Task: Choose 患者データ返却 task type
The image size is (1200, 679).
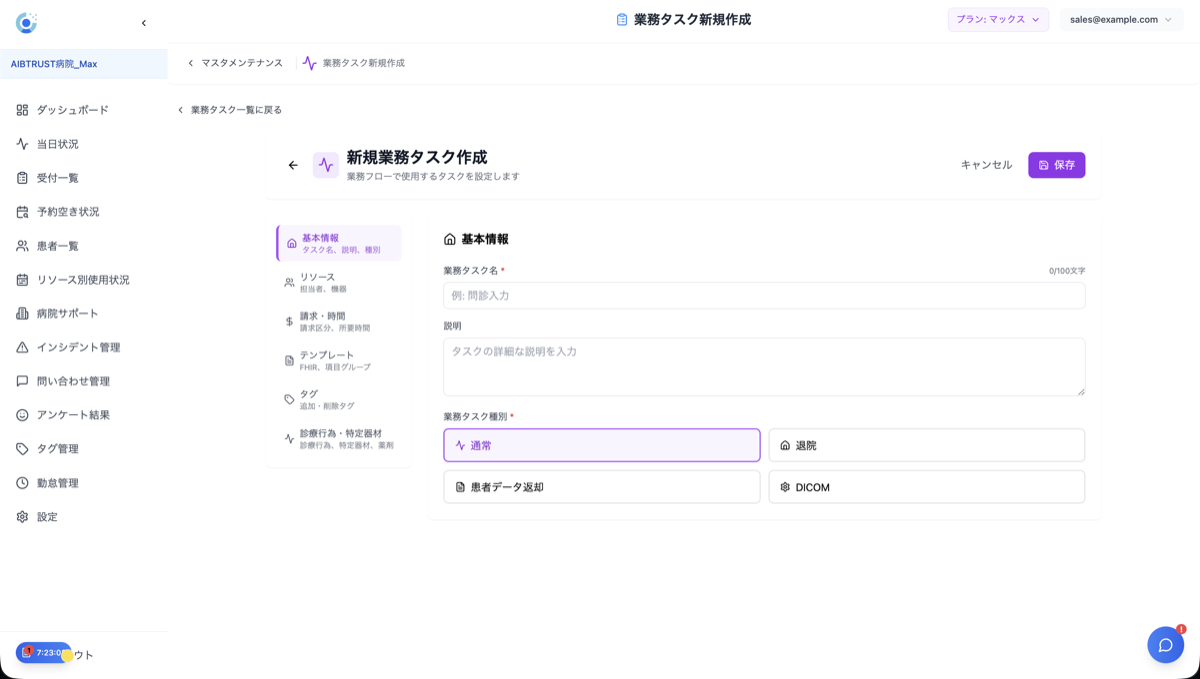Action: pos(601,486)
